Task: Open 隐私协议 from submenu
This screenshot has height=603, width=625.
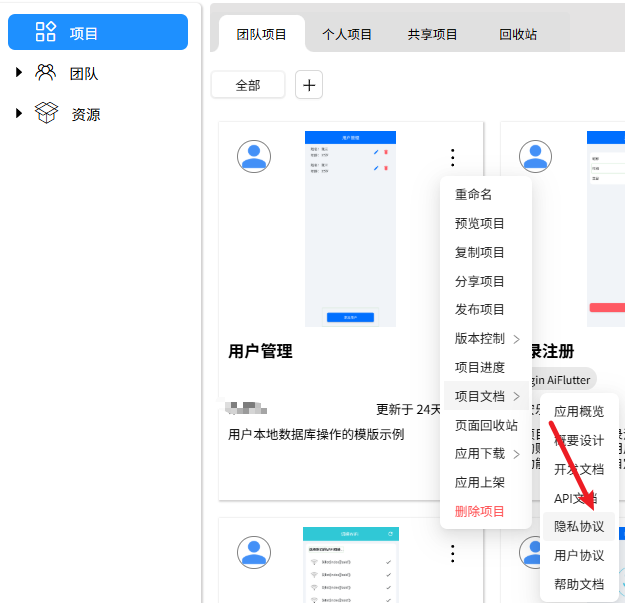Action: pyautogui.click(x=579, y=526)
